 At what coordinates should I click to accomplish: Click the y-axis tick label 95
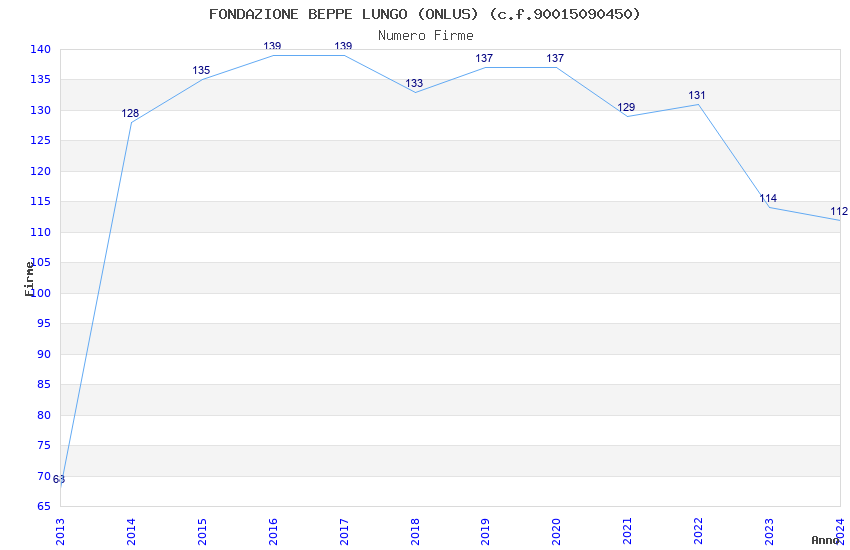pyautogui.click(x=44, y=323)
